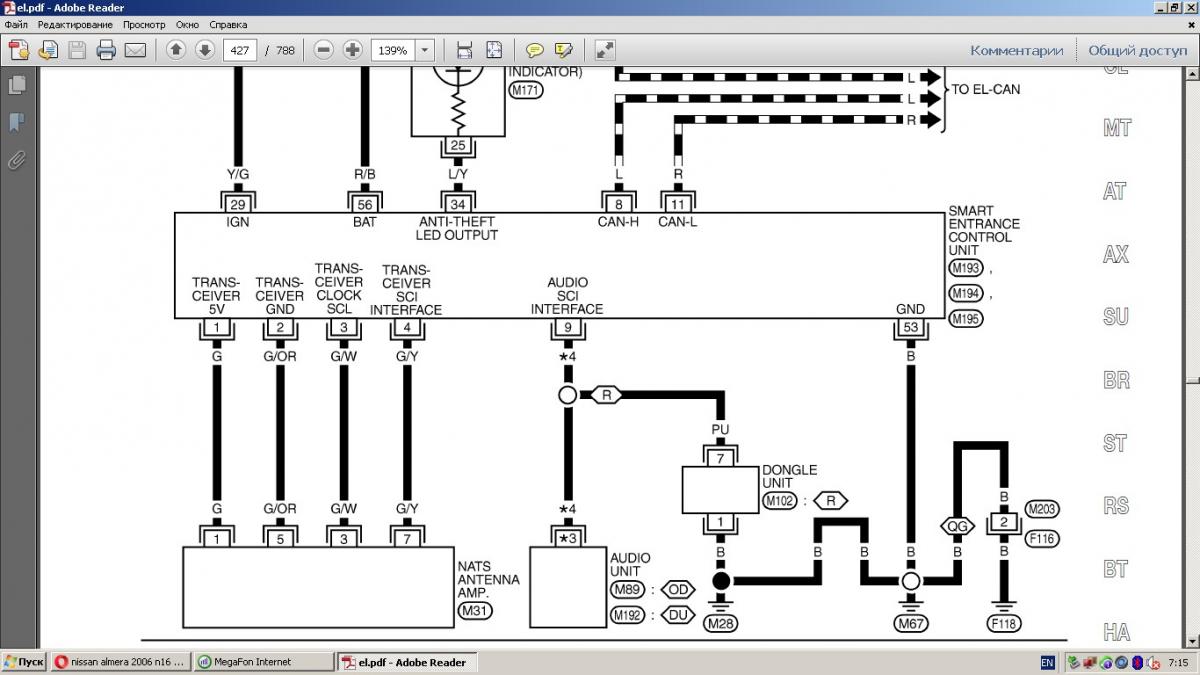The width and height of the screenshot is (1200, 675).
Task: Click connector code 'M171'
Action: tap(524, 90)
